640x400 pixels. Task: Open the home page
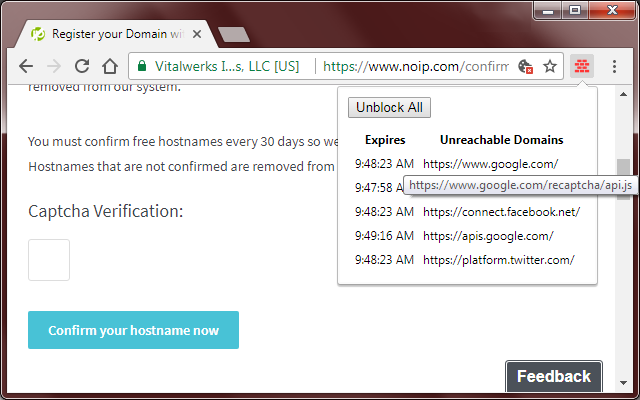(x=110, y=66)
